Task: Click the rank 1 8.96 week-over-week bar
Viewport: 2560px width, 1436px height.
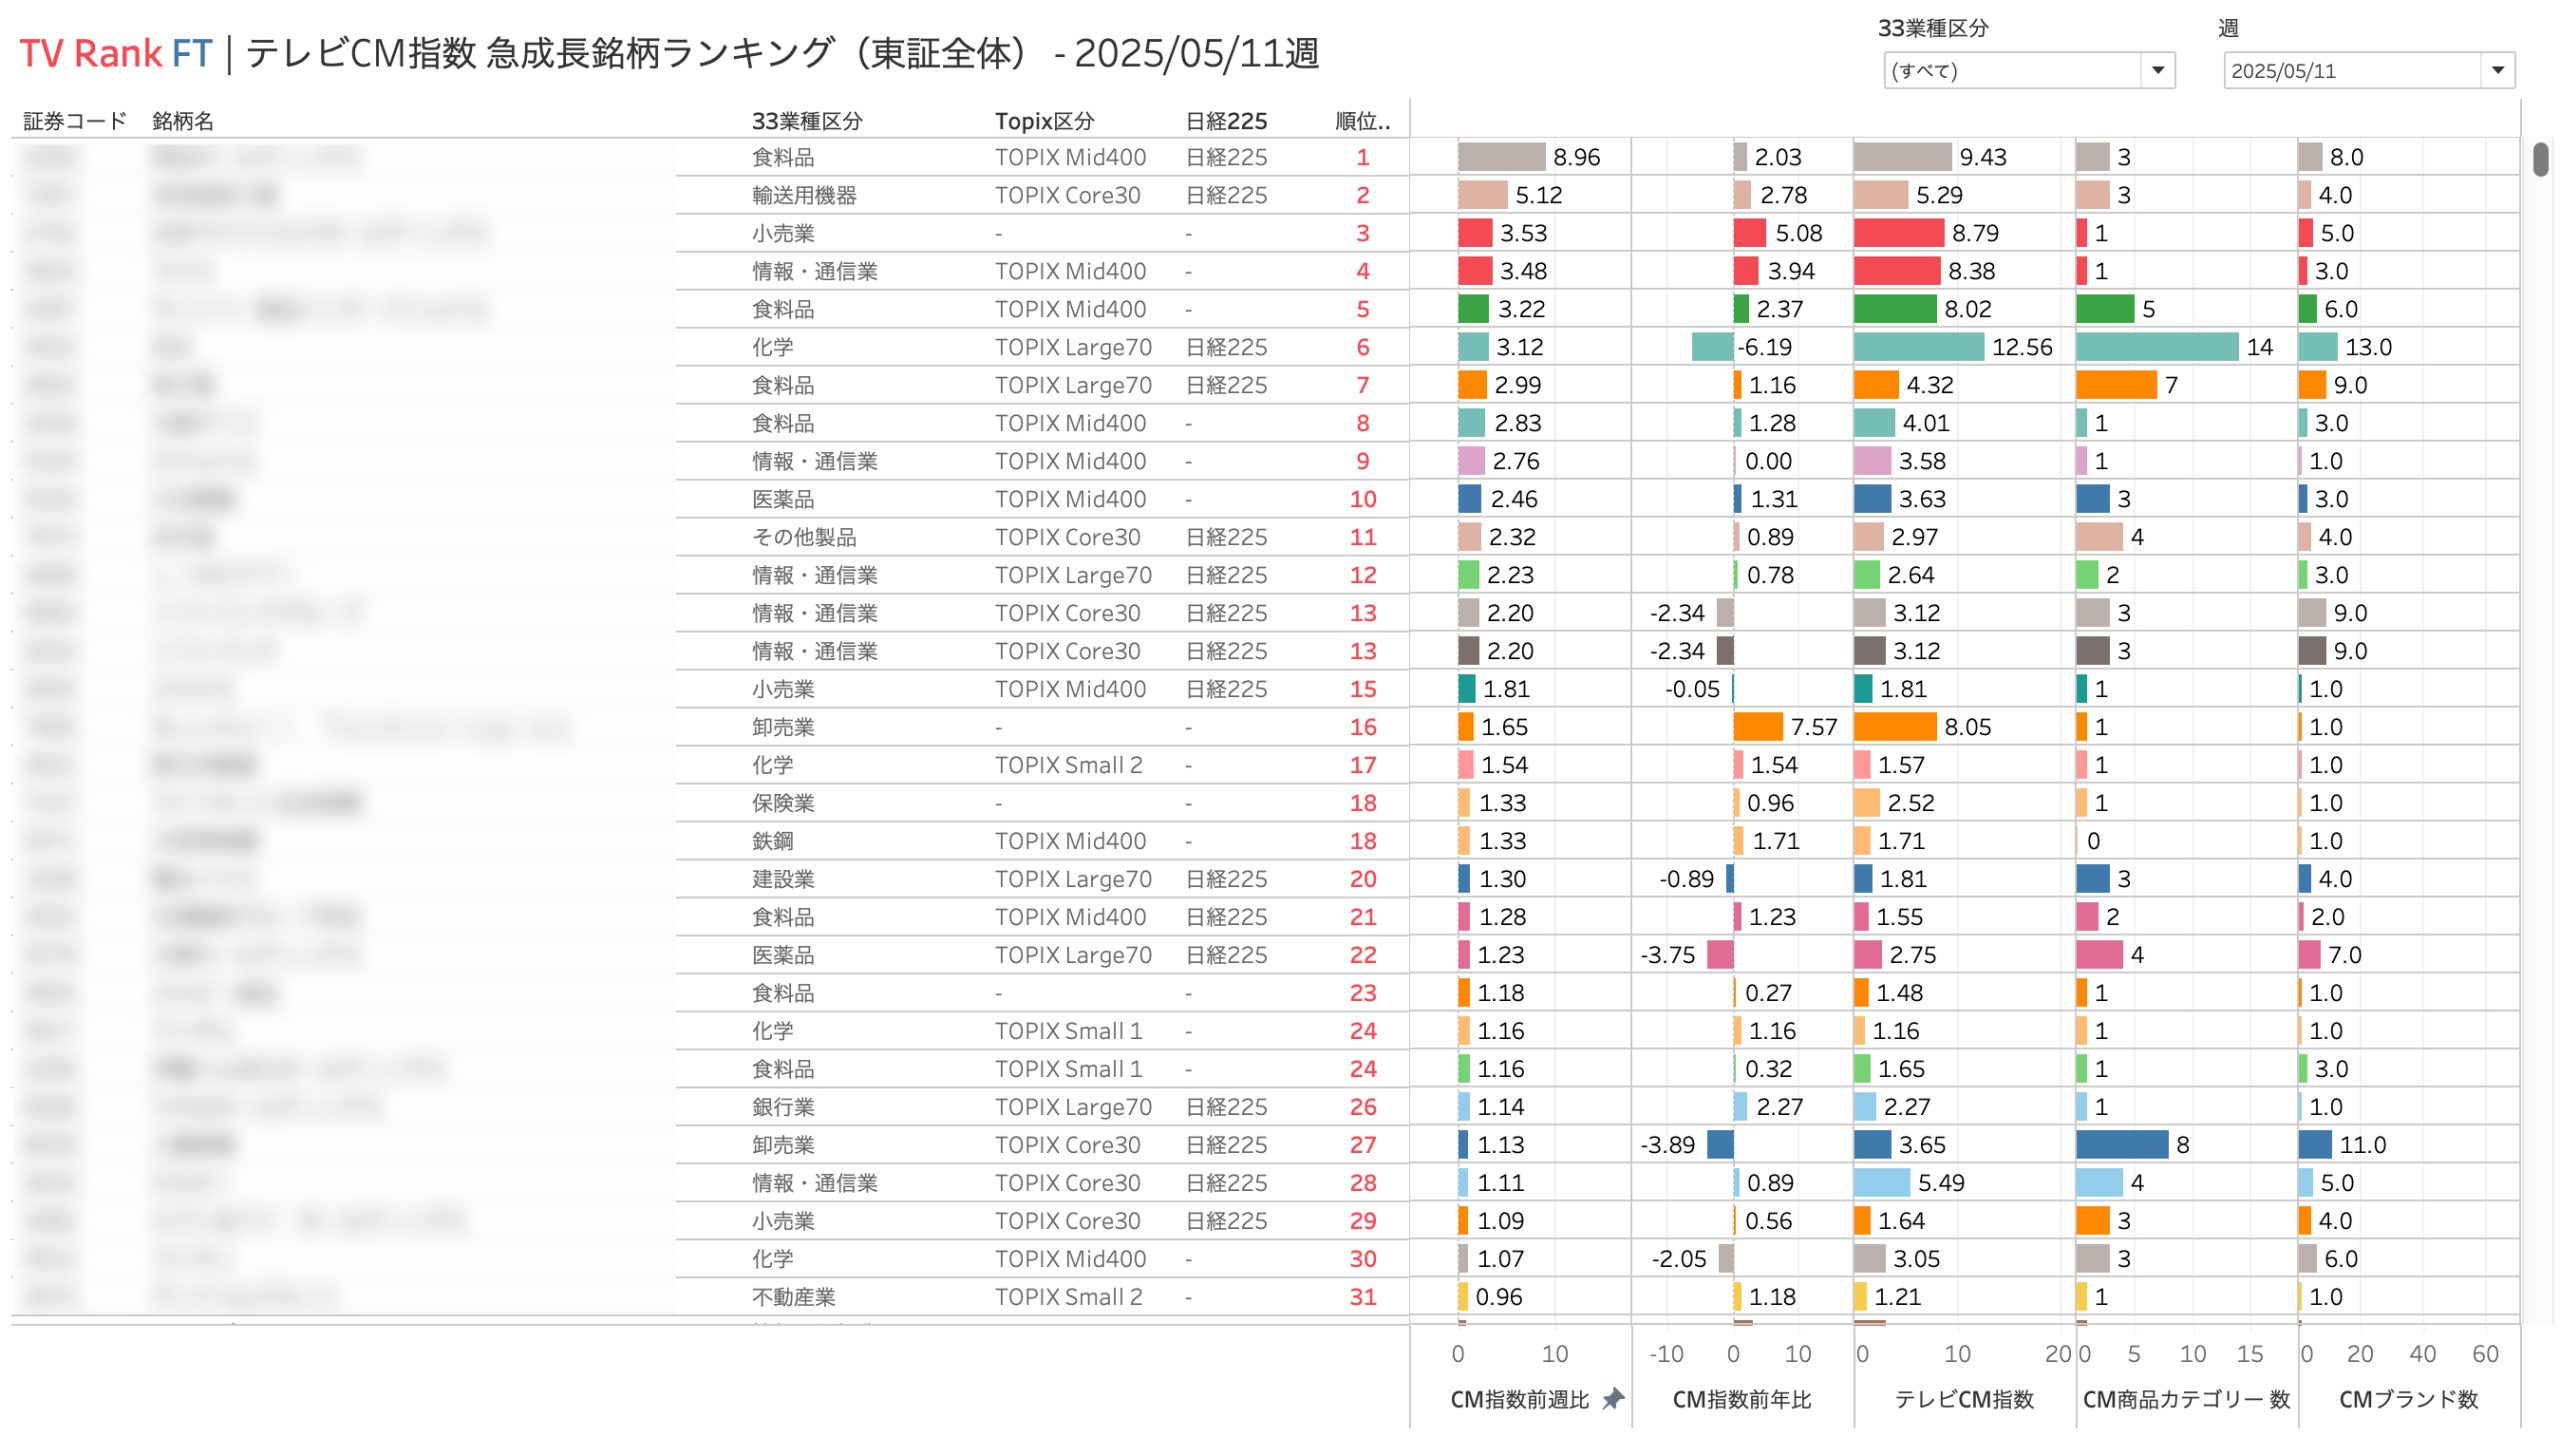Action: [1500, 157]
